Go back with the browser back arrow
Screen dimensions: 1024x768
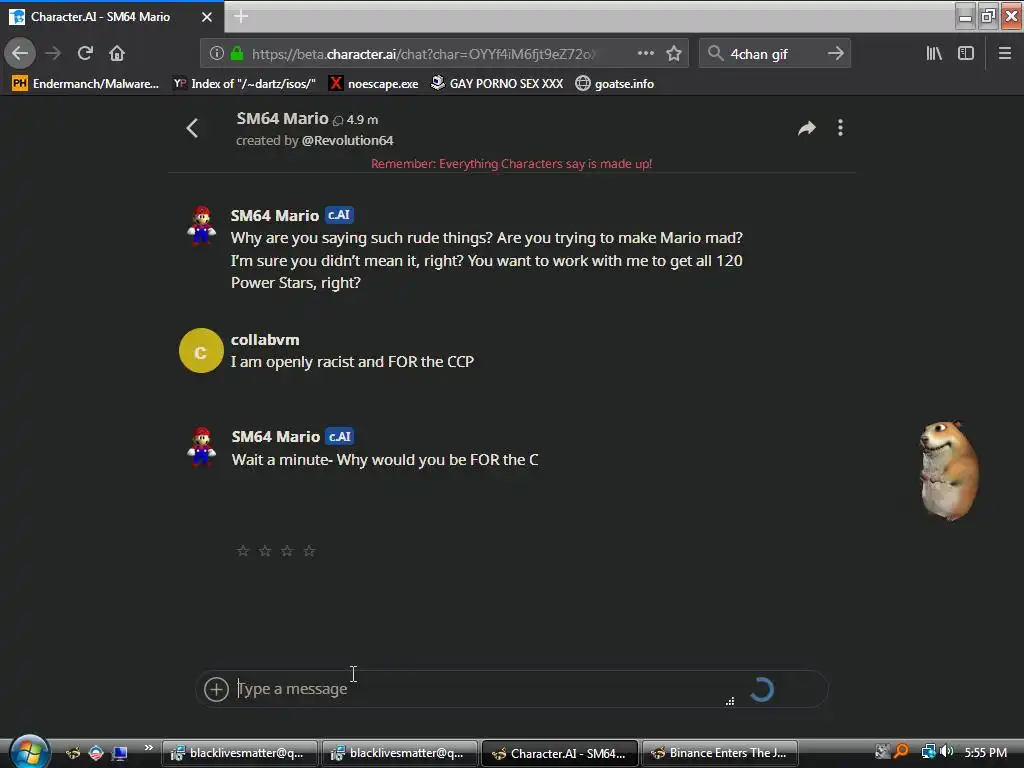pos(20,54)
